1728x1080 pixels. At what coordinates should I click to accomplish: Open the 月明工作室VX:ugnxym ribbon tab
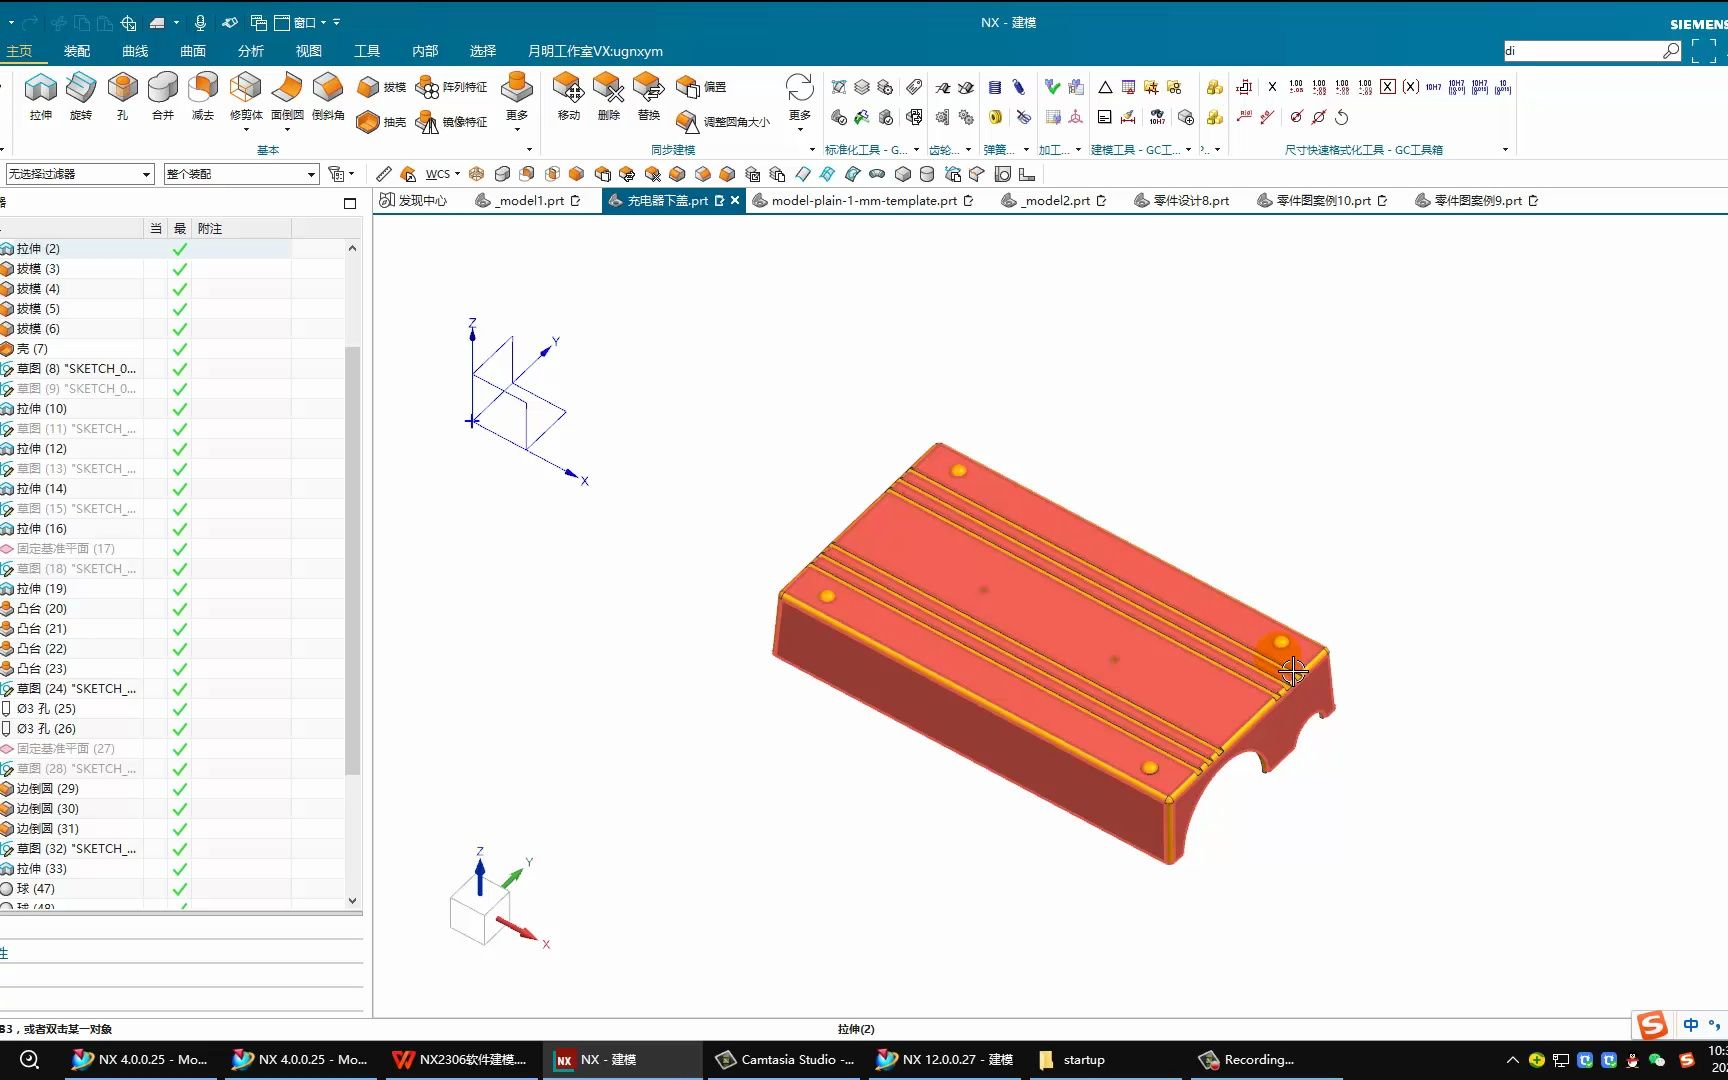pos(595,51)
